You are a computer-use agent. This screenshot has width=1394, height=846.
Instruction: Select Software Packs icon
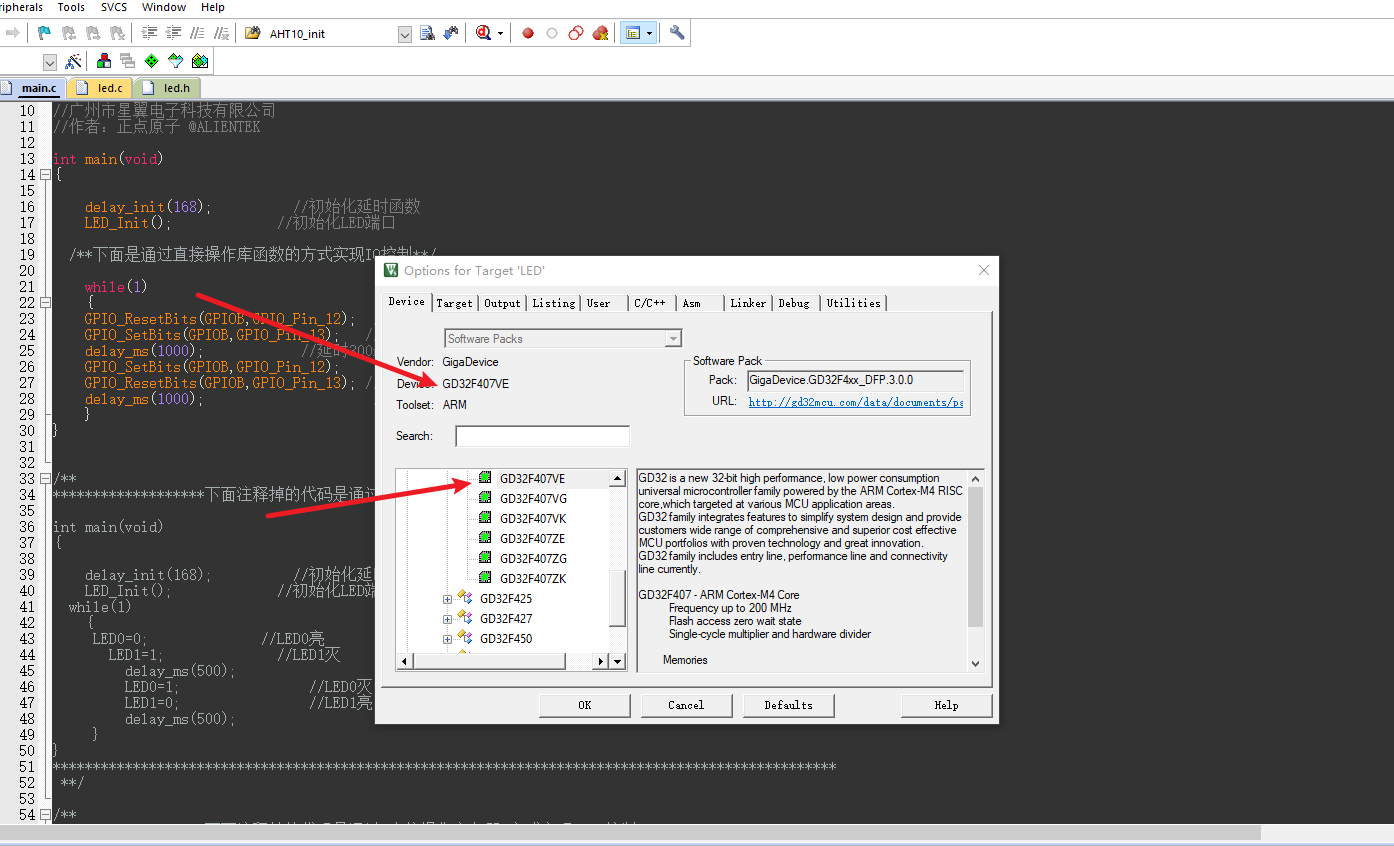pyautogui.click(x=175, y=61)
